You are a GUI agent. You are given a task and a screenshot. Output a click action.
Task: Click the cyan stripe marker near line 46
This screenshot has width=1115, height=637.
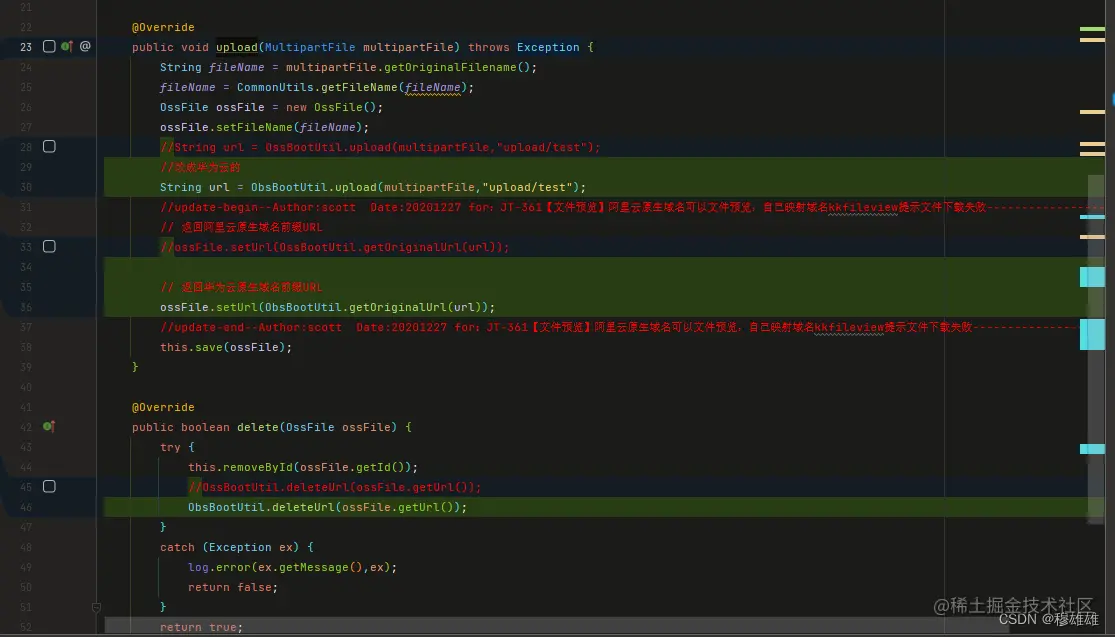click(1092, 449)
